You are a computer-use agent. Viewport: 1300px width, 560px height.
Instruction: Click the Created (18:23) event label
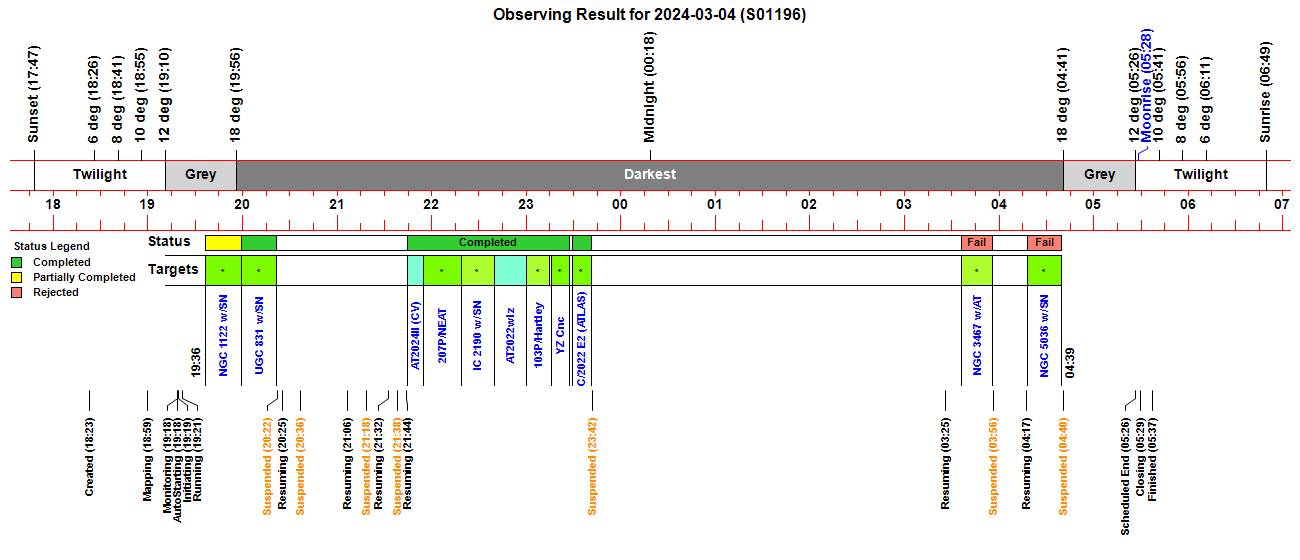coord(89,457)
